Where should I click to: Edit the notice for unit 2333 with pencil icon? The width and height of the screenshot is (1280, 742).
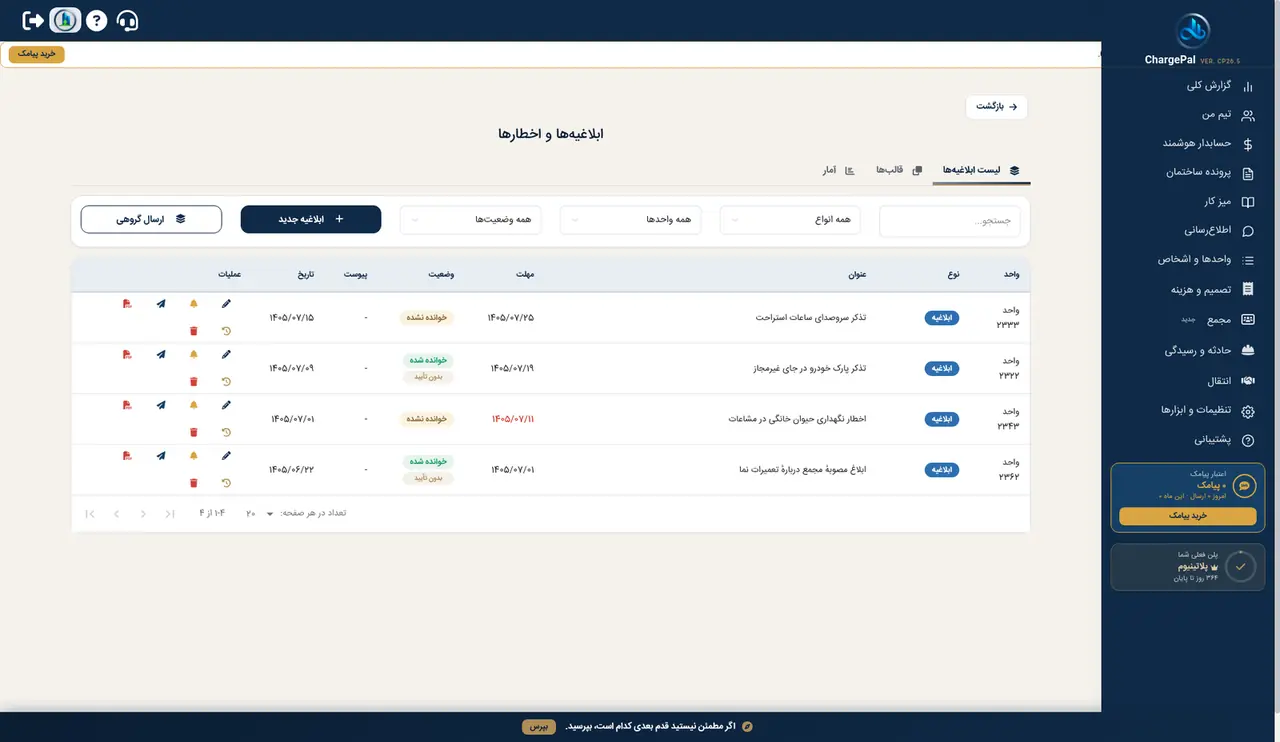[x=226, y=303]
